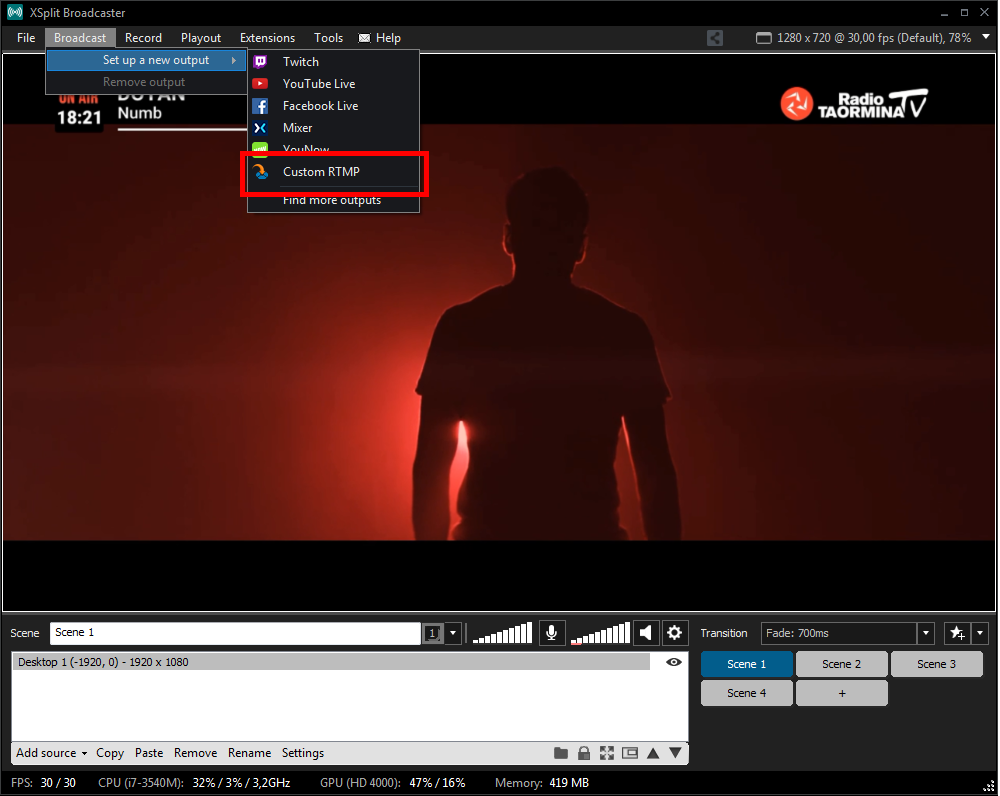Viewport: 1000px width, 796px height.
Task: Click the XSplit Broadcaster logo icon
Action: 15,12
